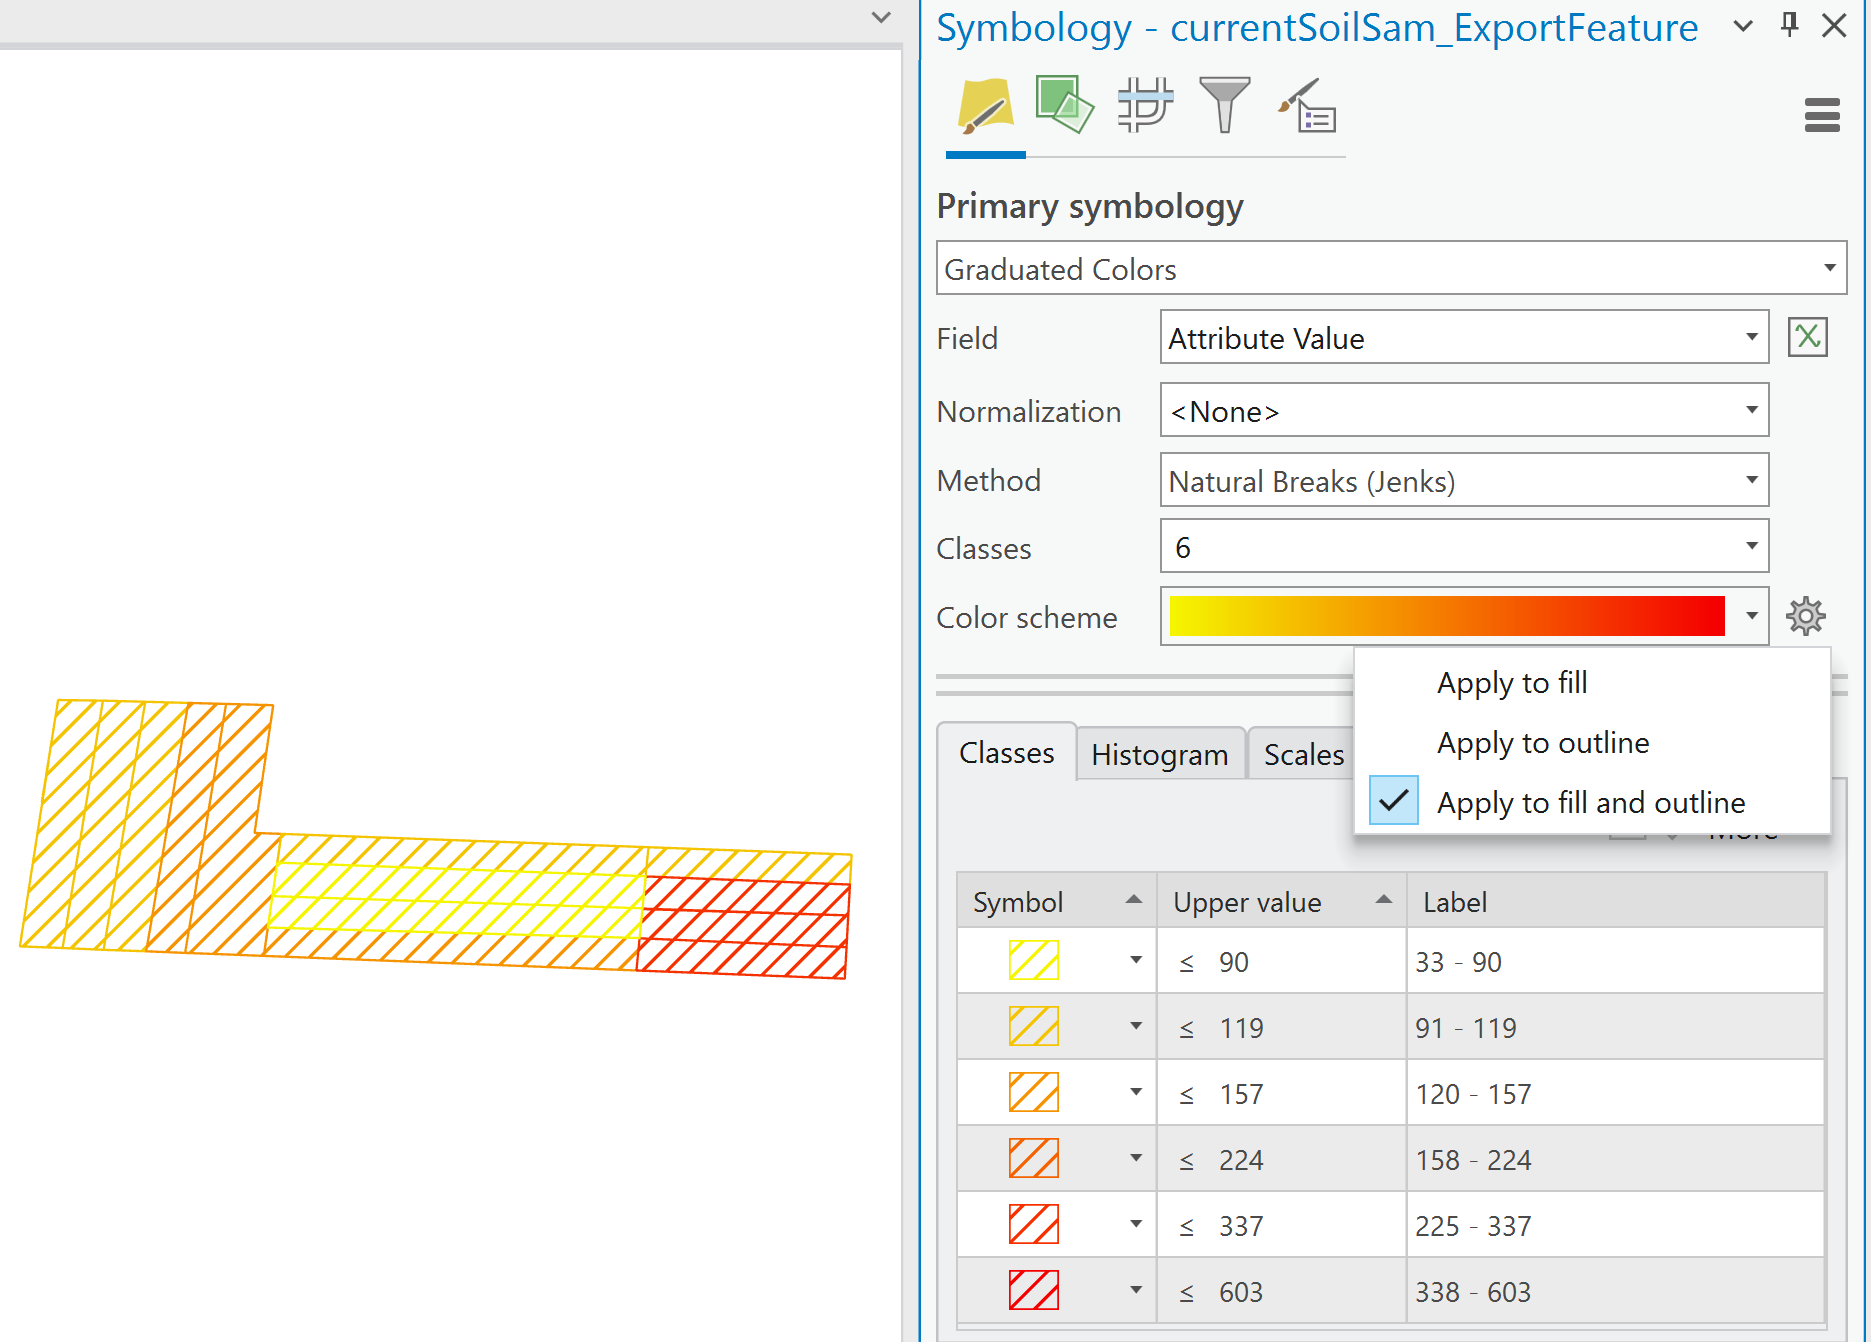Click the label cell '33 - 90'

pyautogui.click(x=1616, y=961)
